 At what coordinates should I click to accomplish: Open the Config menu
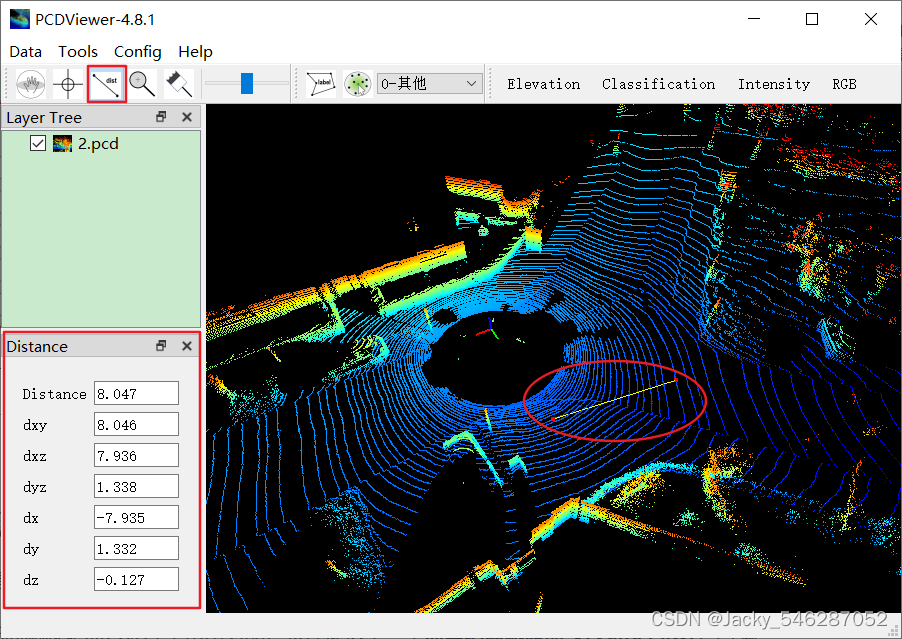(138, 52)
